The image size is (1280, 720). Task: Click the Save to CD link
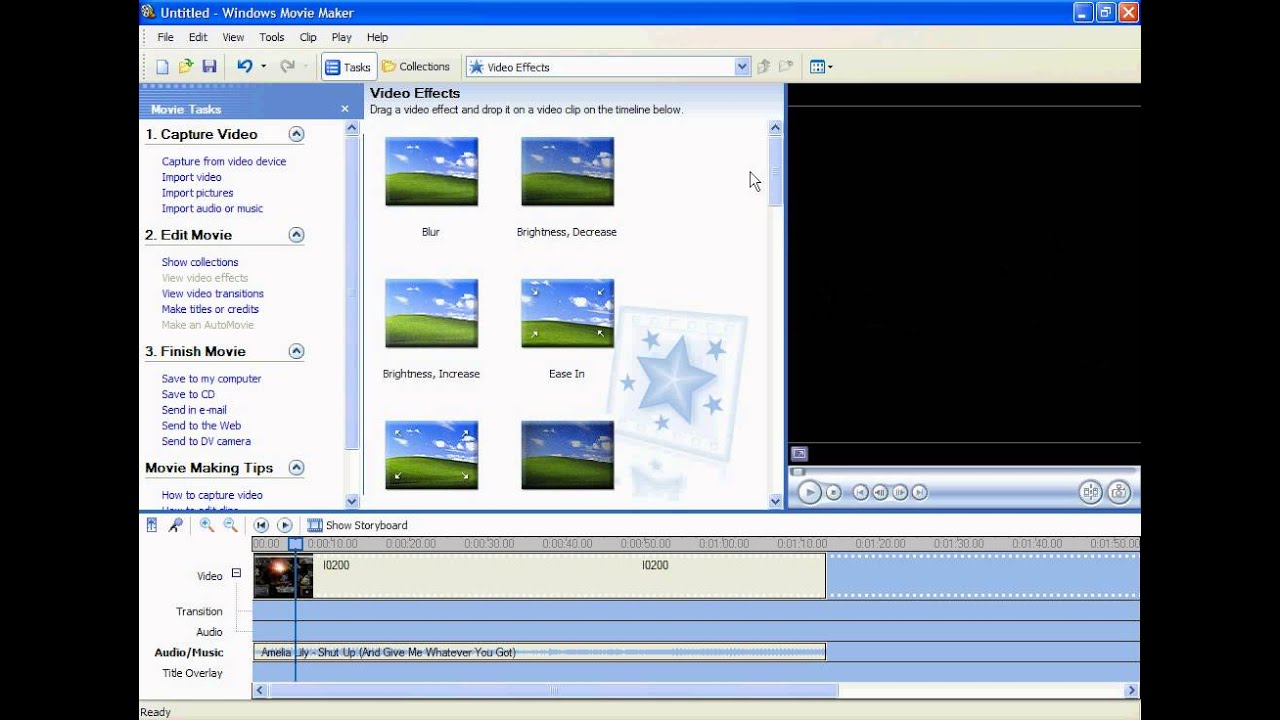(x=188, y=394)
